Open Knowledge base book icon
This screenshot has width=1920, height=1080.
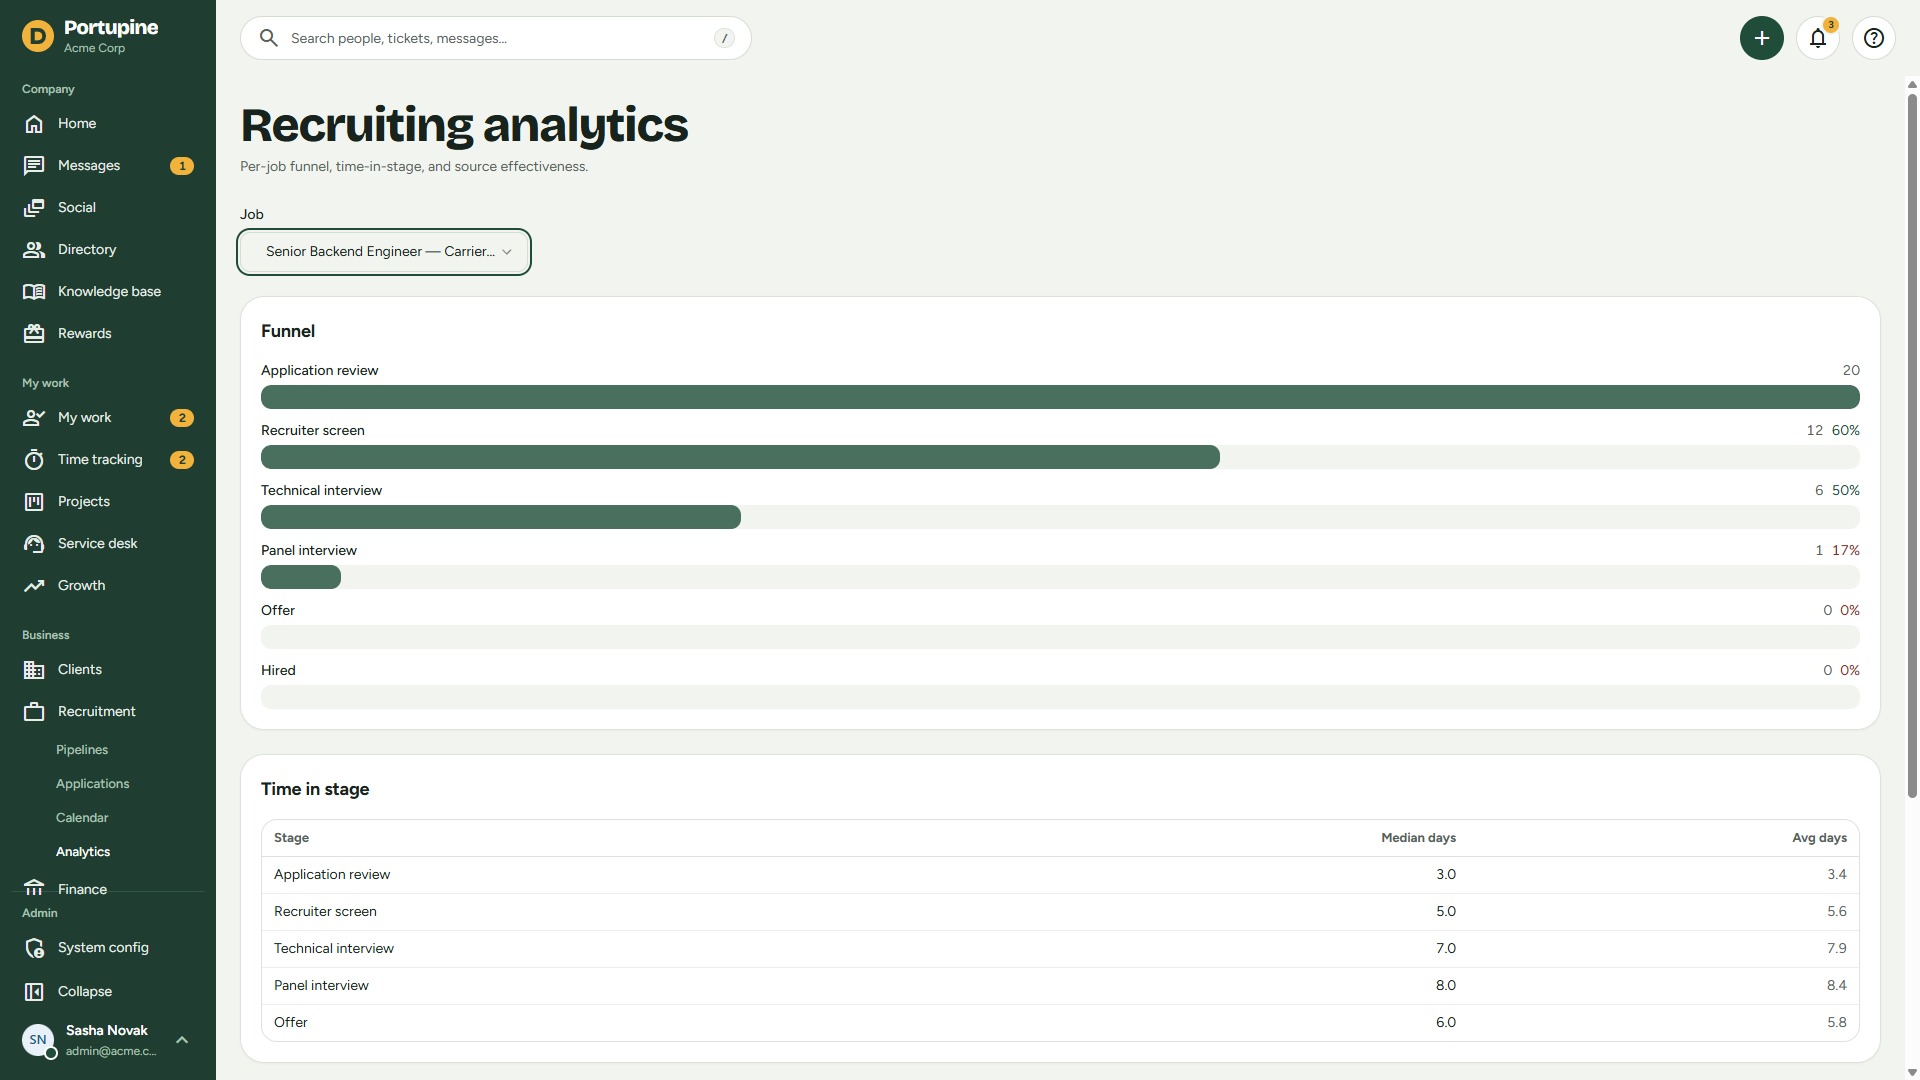click(34, 292)
